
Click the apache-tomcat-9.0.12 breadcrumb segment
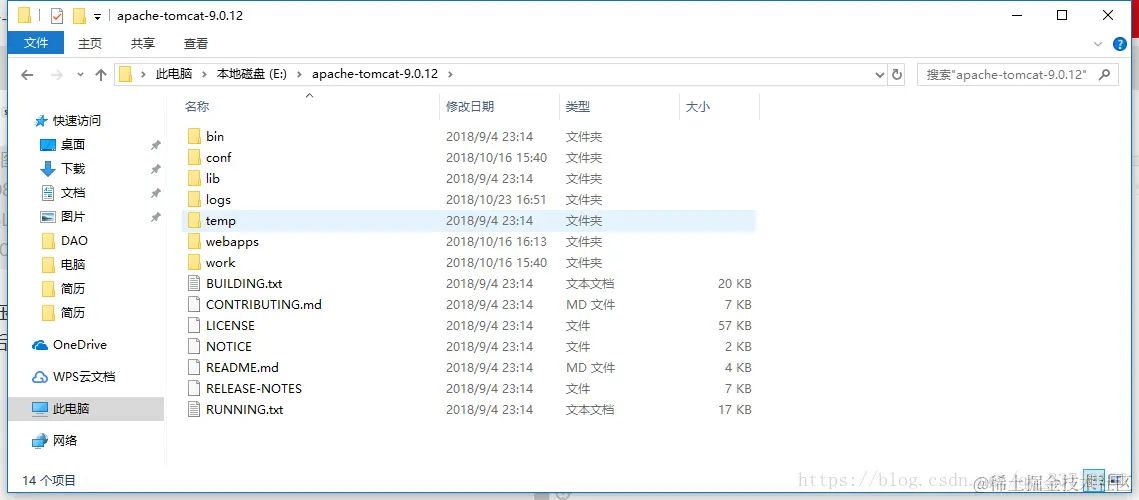(375, 74)
